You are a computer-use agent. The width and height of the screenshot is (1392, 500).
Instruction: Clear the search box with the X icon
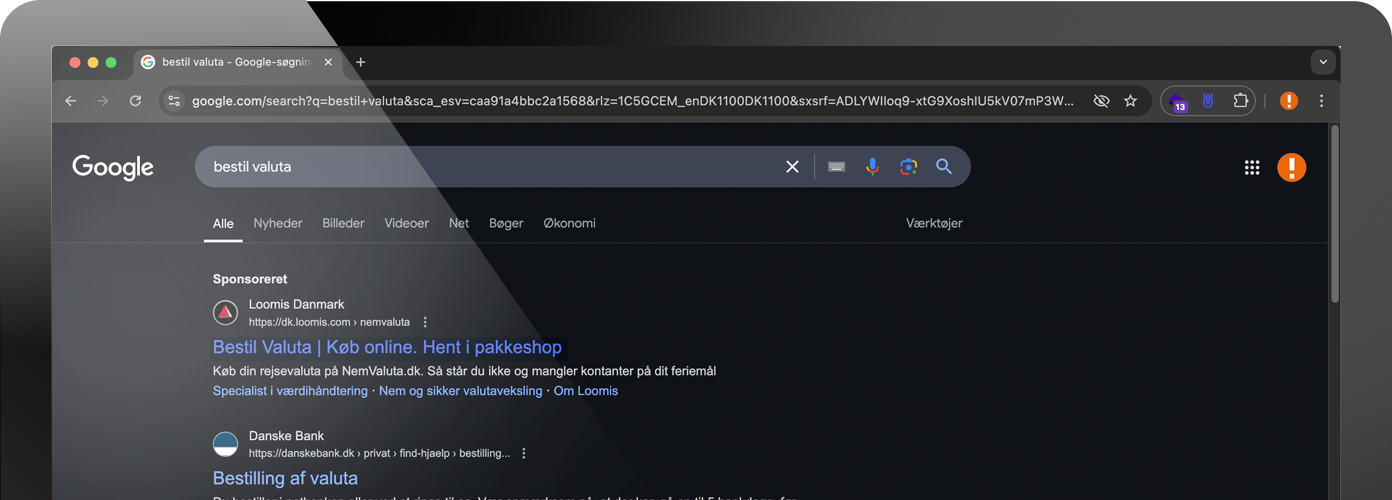coord(792,167)
